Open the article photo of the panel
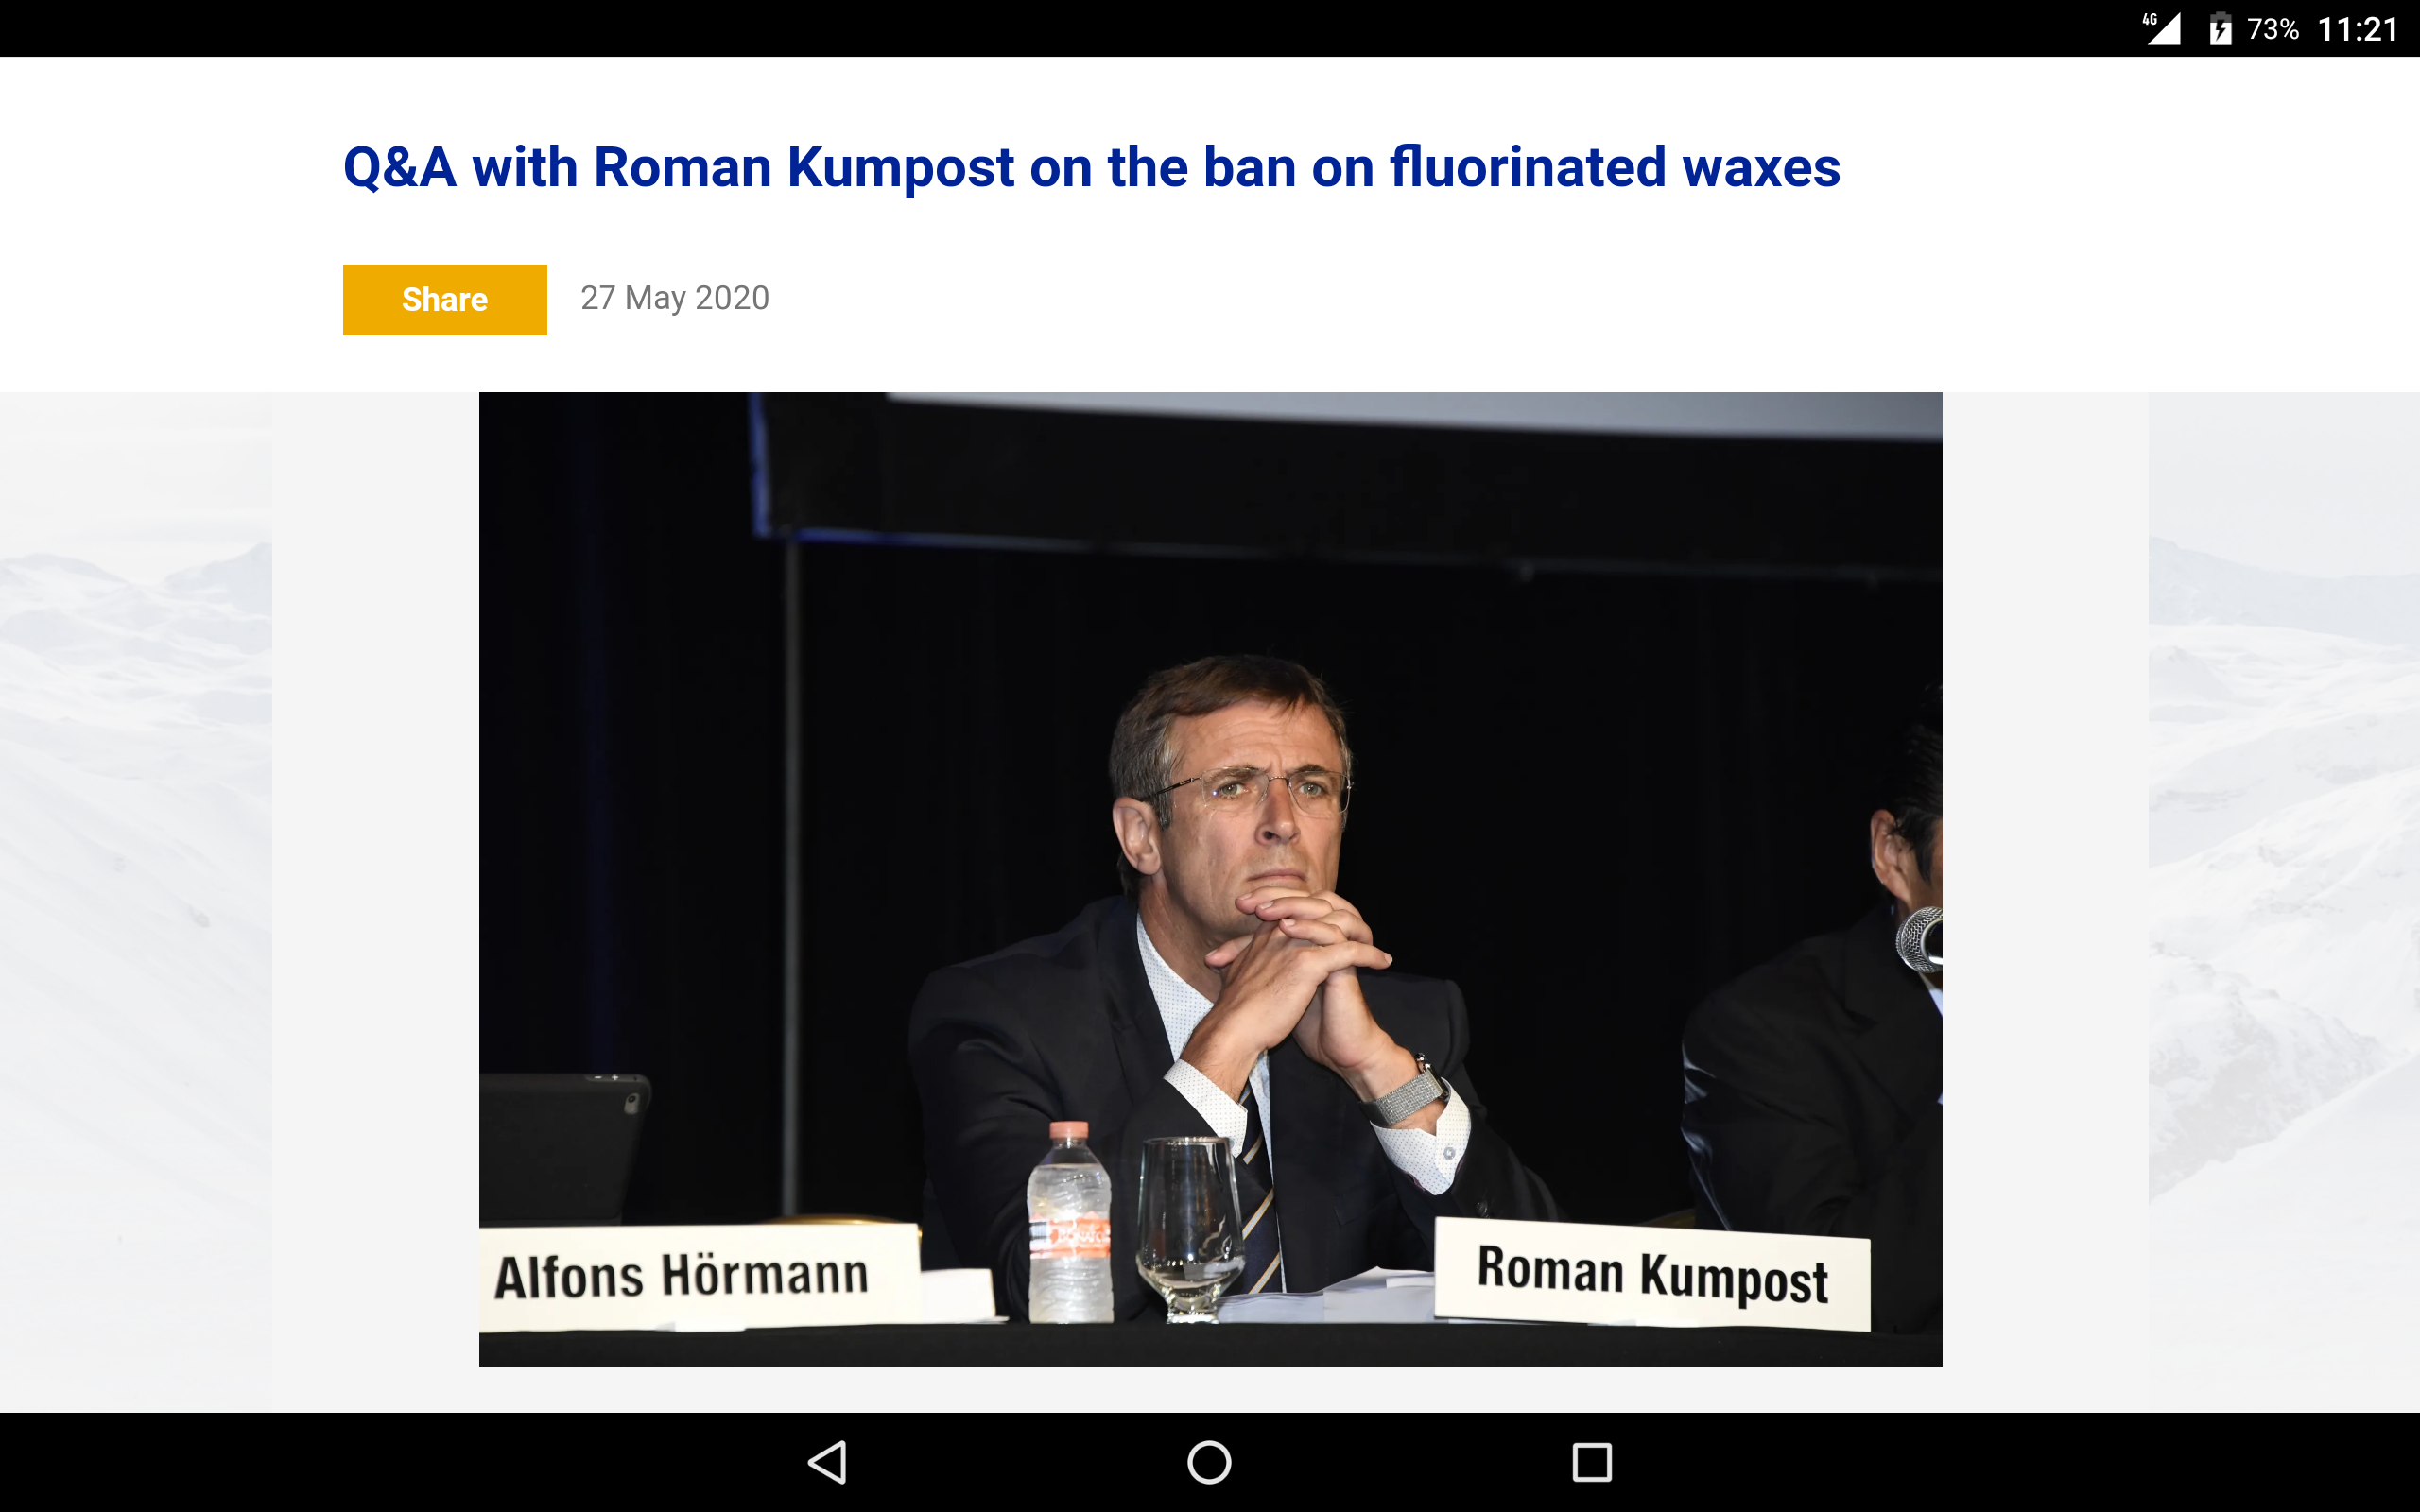Screen dimensions: 2420x1512 click(x=1210, y=879)
